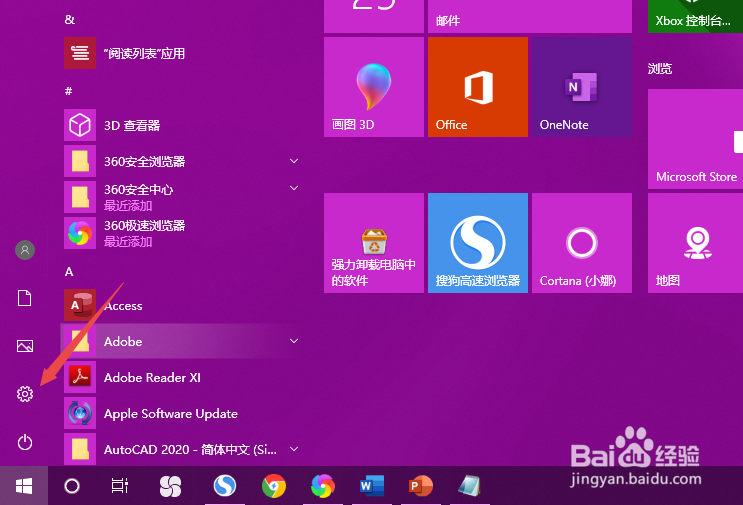Open the calendar date tile
The image size is (743, 505).
click(374, 16)
